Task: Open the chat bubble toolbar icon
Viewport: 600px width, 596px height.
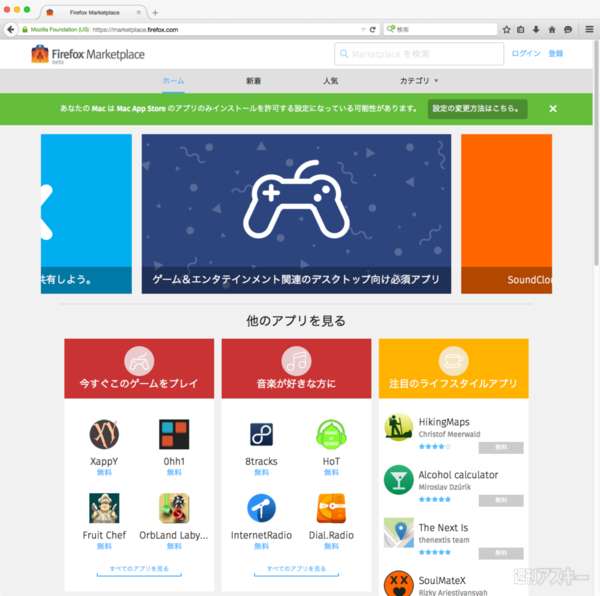Action: (568, 29)
